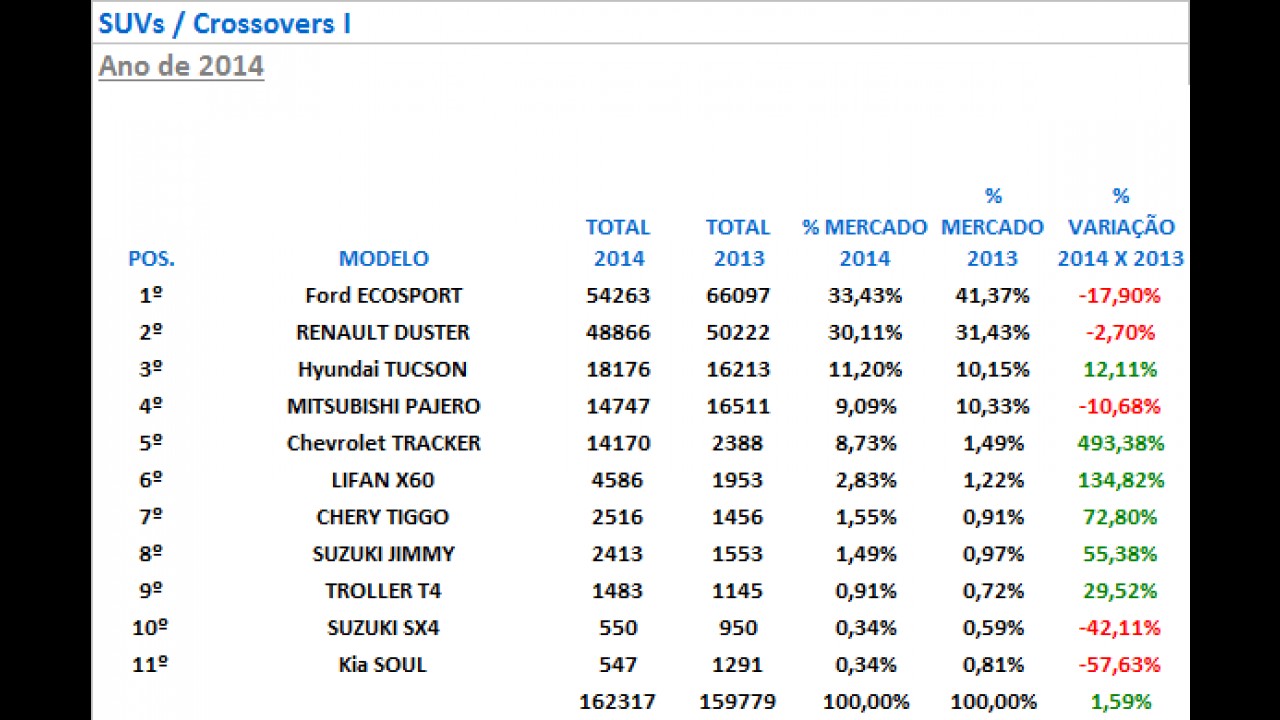Click the 'MODELO' column header
The height and width of the screenshot is (720, 1280).
pos(384,258)
